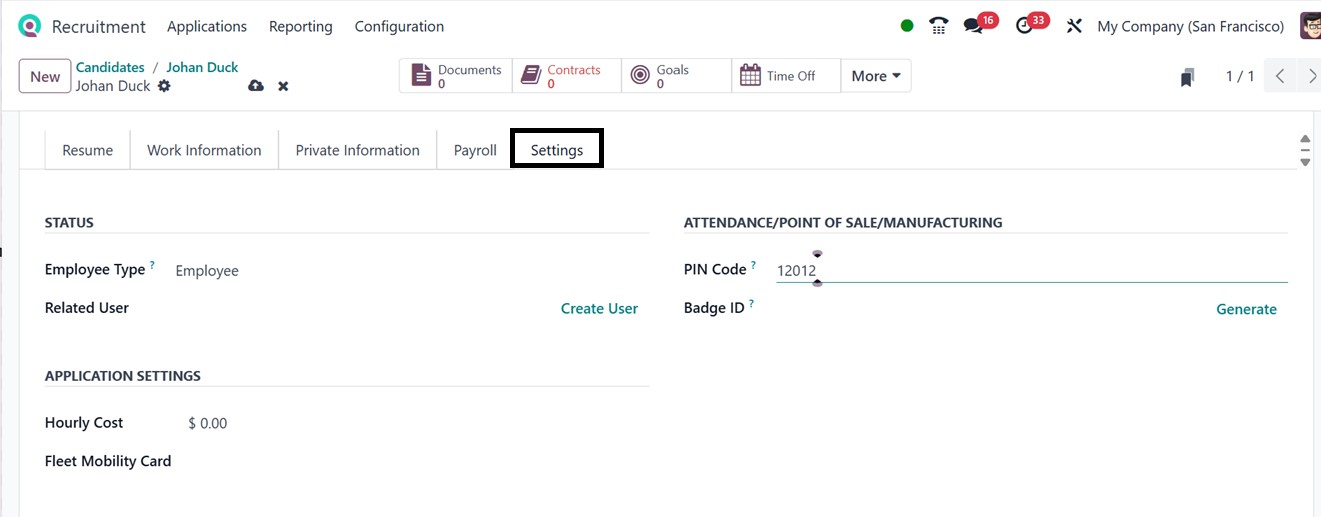Click the gear icon beside Johan Duck
This screenshot has height=517, width=1321.
point(164,86)
